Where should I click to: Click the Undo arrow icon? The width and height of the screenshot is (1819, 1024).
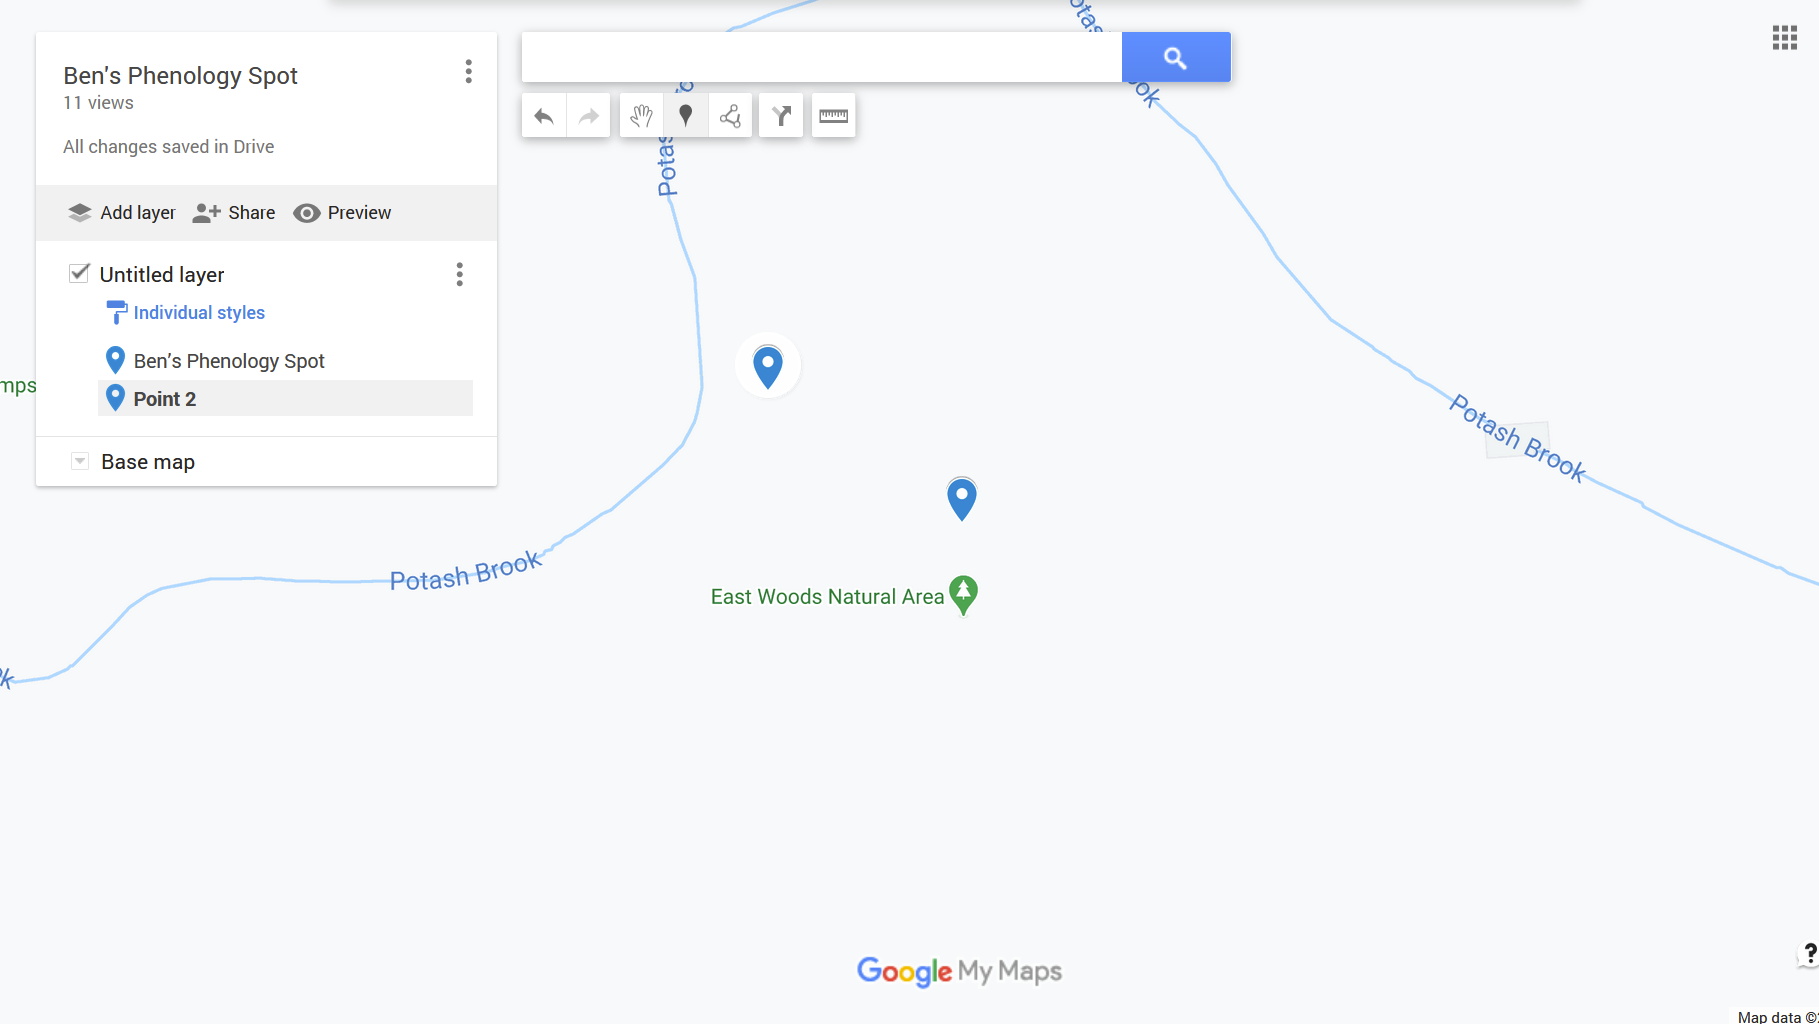tap(544, 116)
